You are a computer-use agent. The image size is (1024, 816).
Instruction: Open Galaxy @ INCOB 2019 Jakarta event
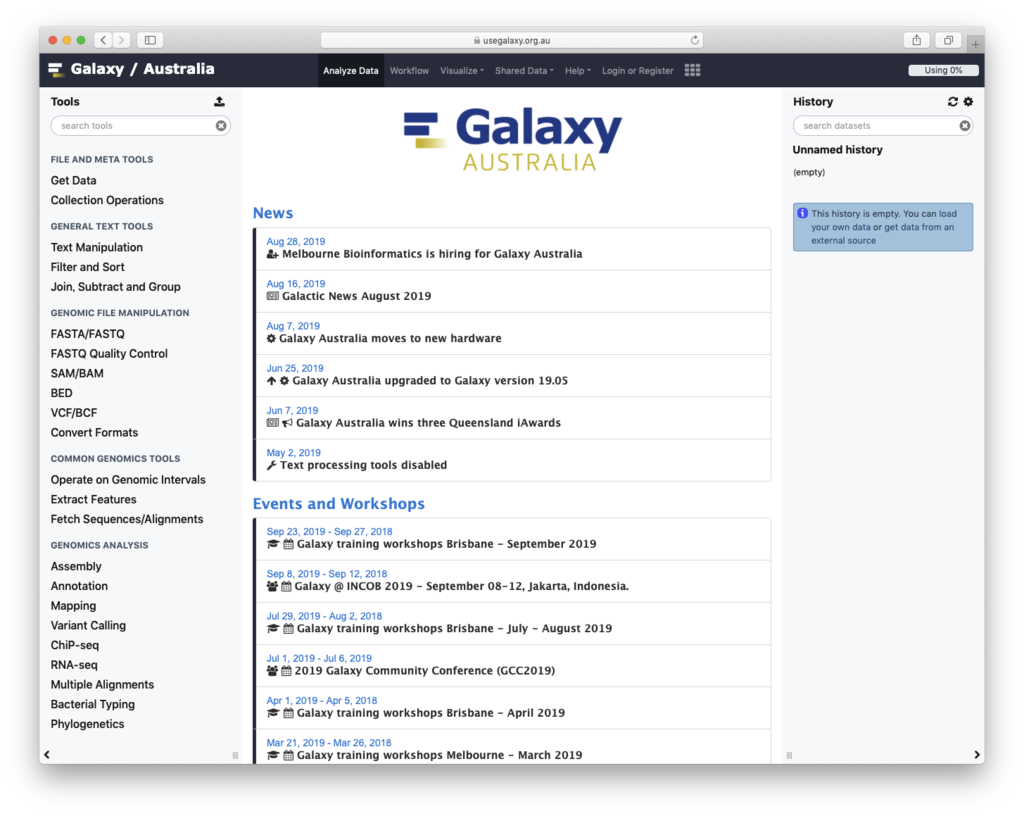pos(461,586)
